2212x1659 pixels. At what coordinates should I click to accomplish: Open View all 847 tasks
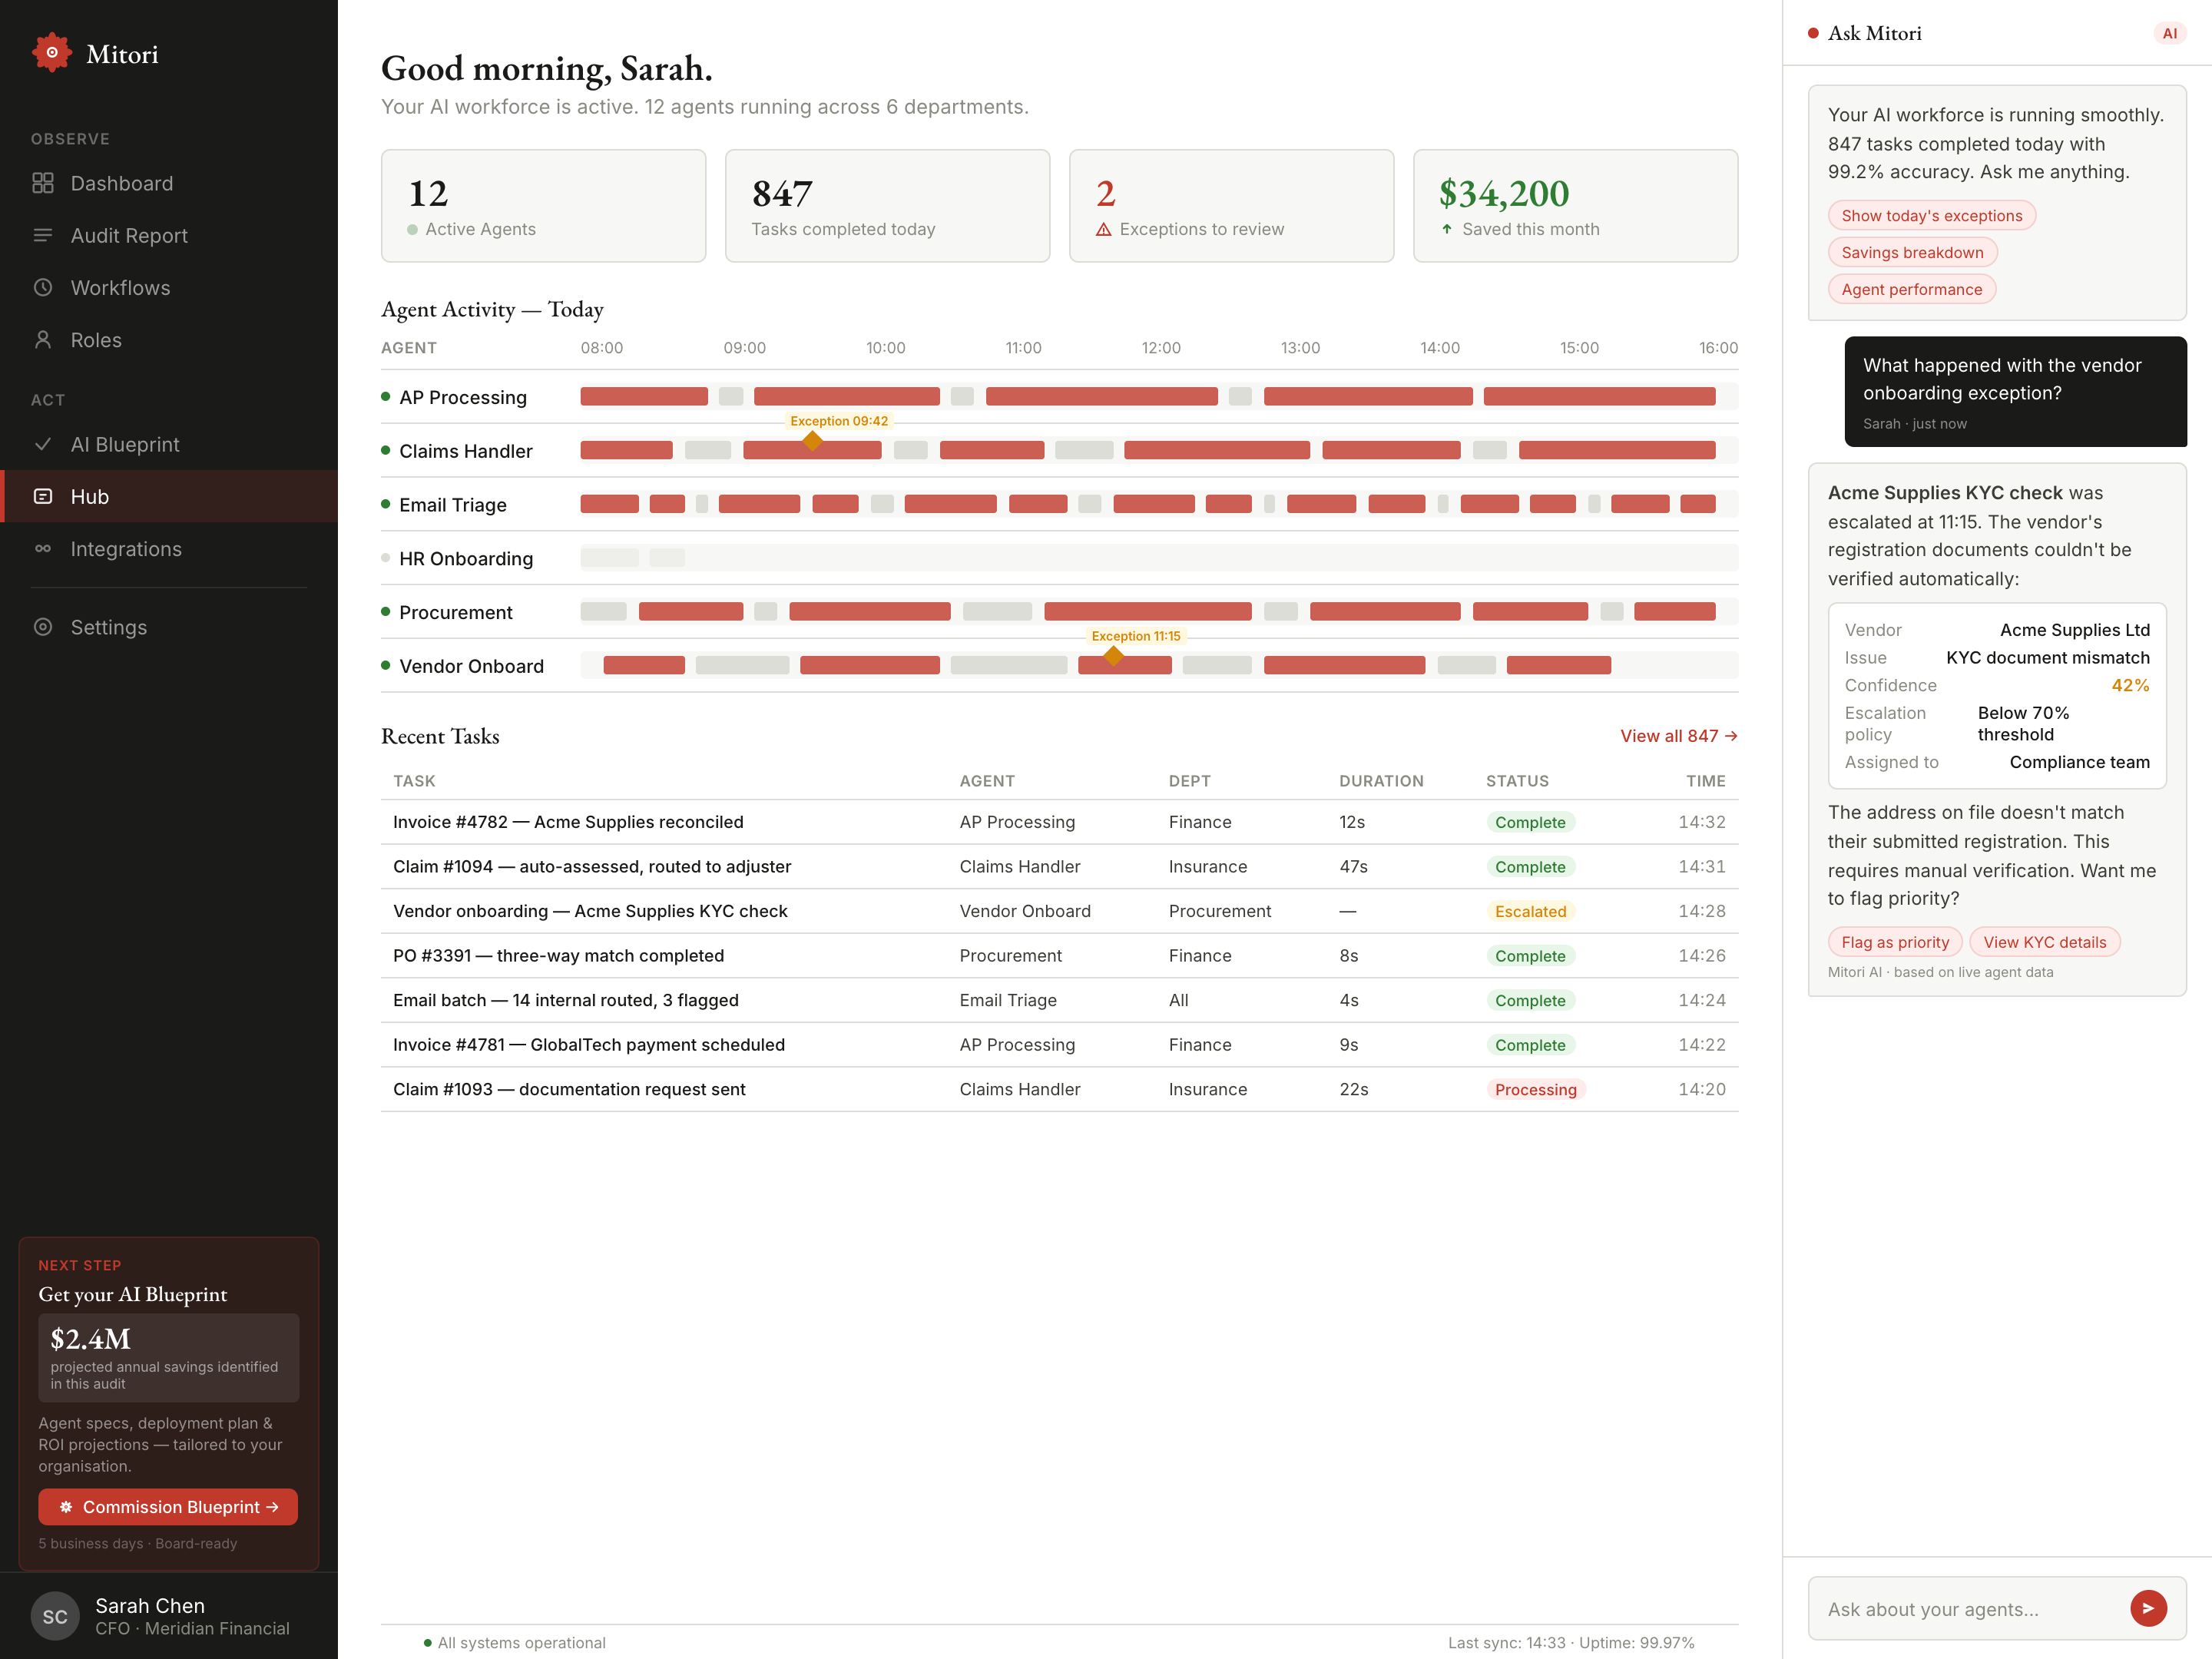click(1679, 736)
